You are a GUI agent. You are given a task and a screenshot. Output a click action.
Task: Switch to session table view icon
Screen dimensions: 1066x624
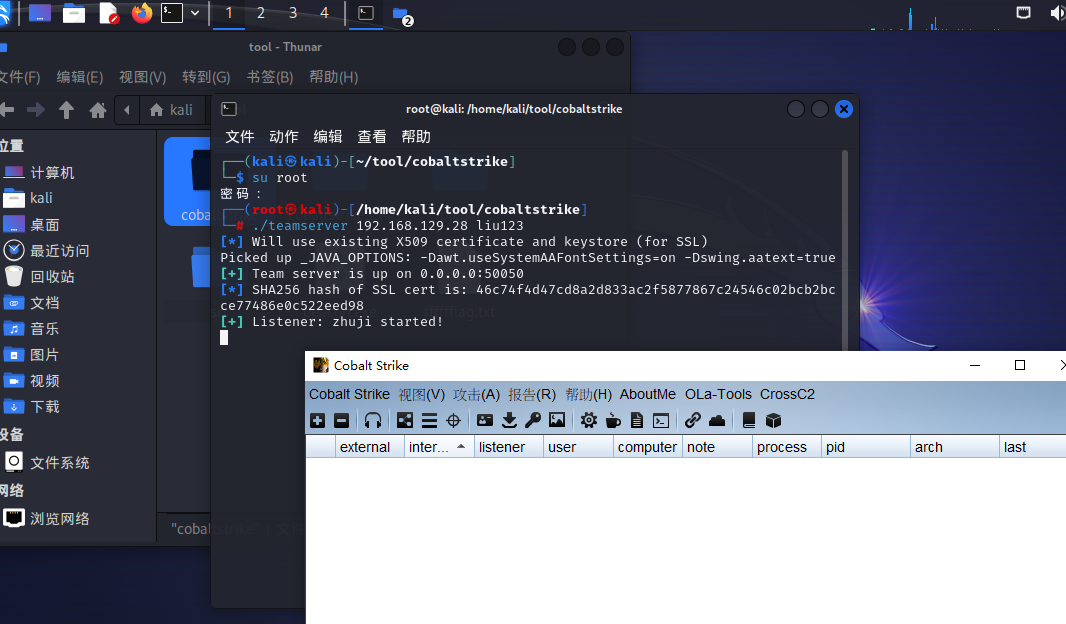coord(429,421)
